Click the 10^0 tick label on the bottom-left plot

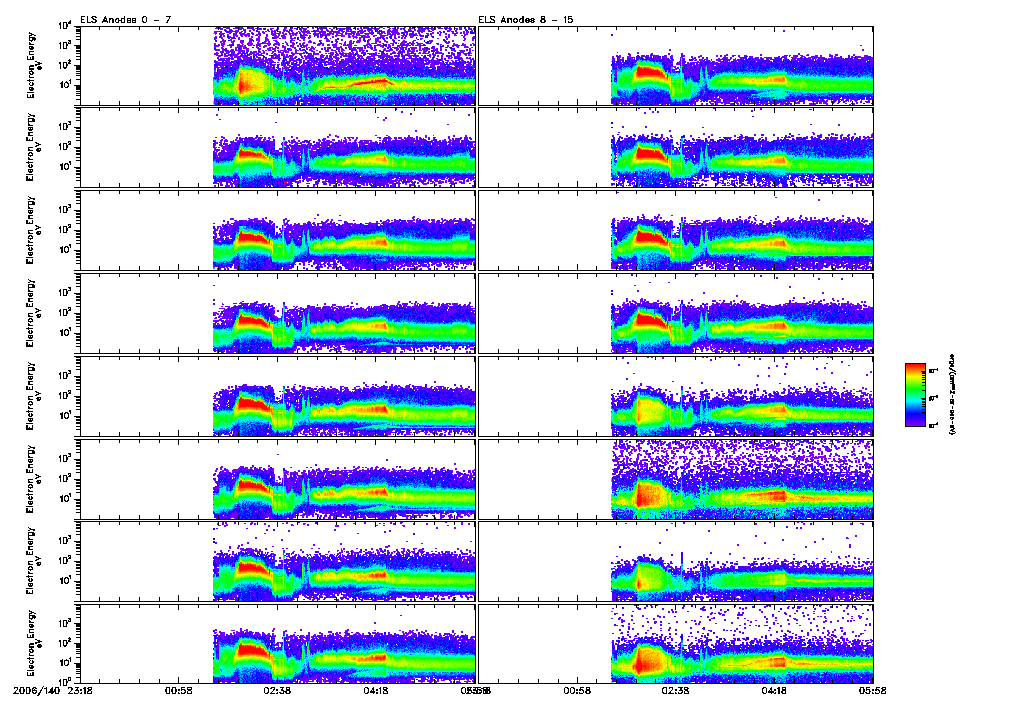click(x=64, y=682)
